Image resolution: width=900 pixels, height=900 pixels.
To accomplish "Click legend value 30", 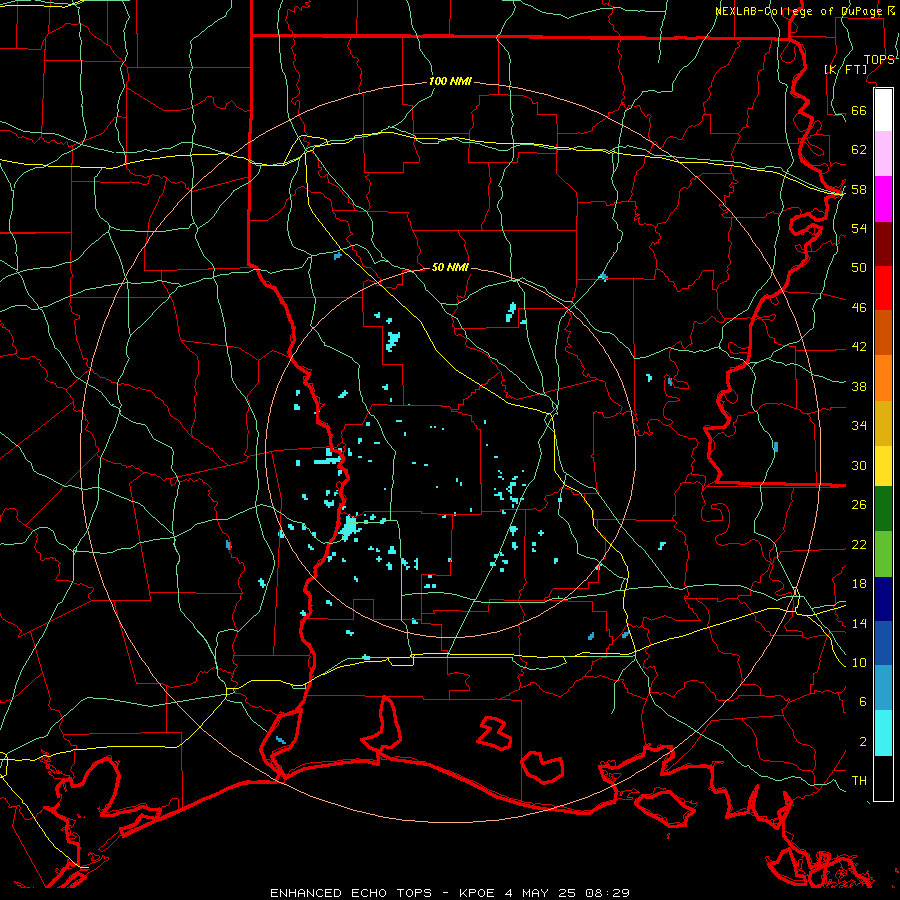I will (859, 465).
